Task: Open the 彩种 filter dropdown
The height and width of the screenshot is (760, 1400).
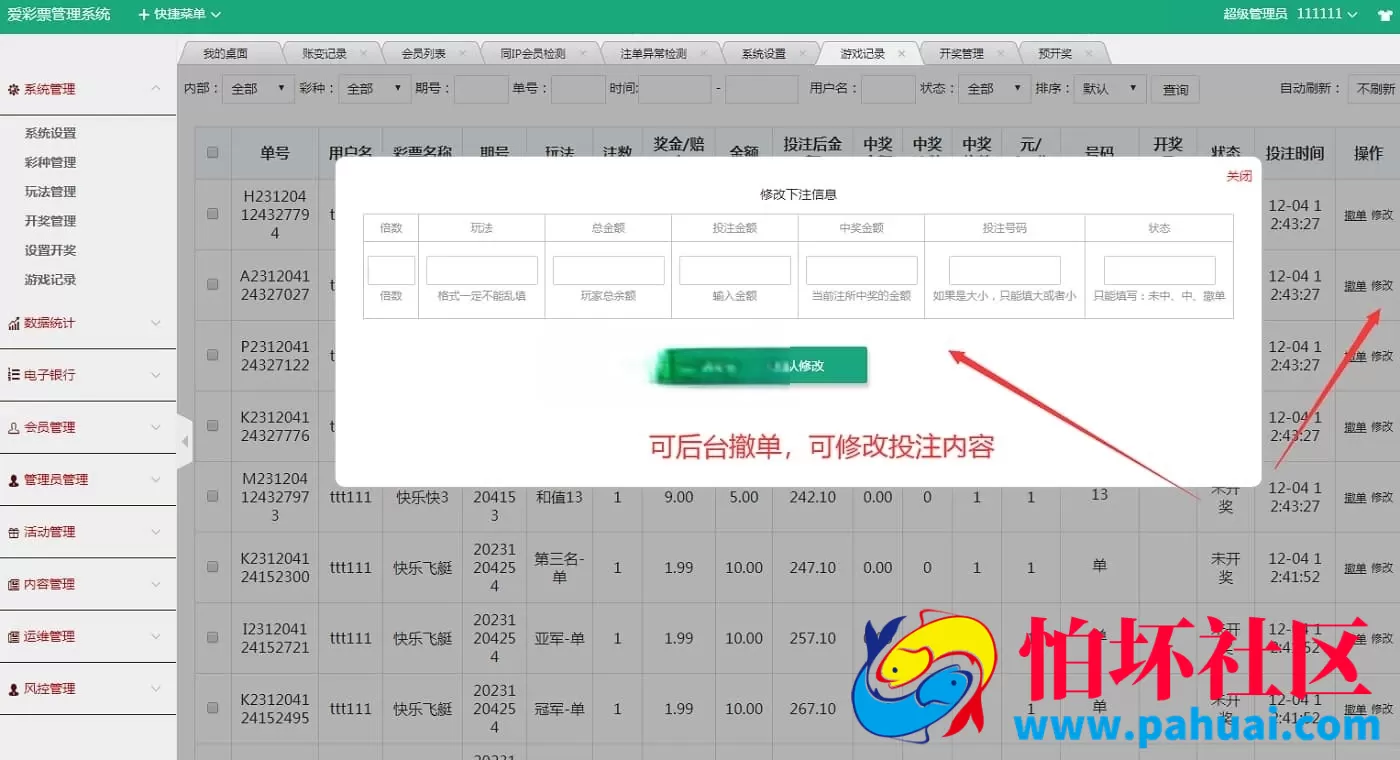Action: [374, 89]
